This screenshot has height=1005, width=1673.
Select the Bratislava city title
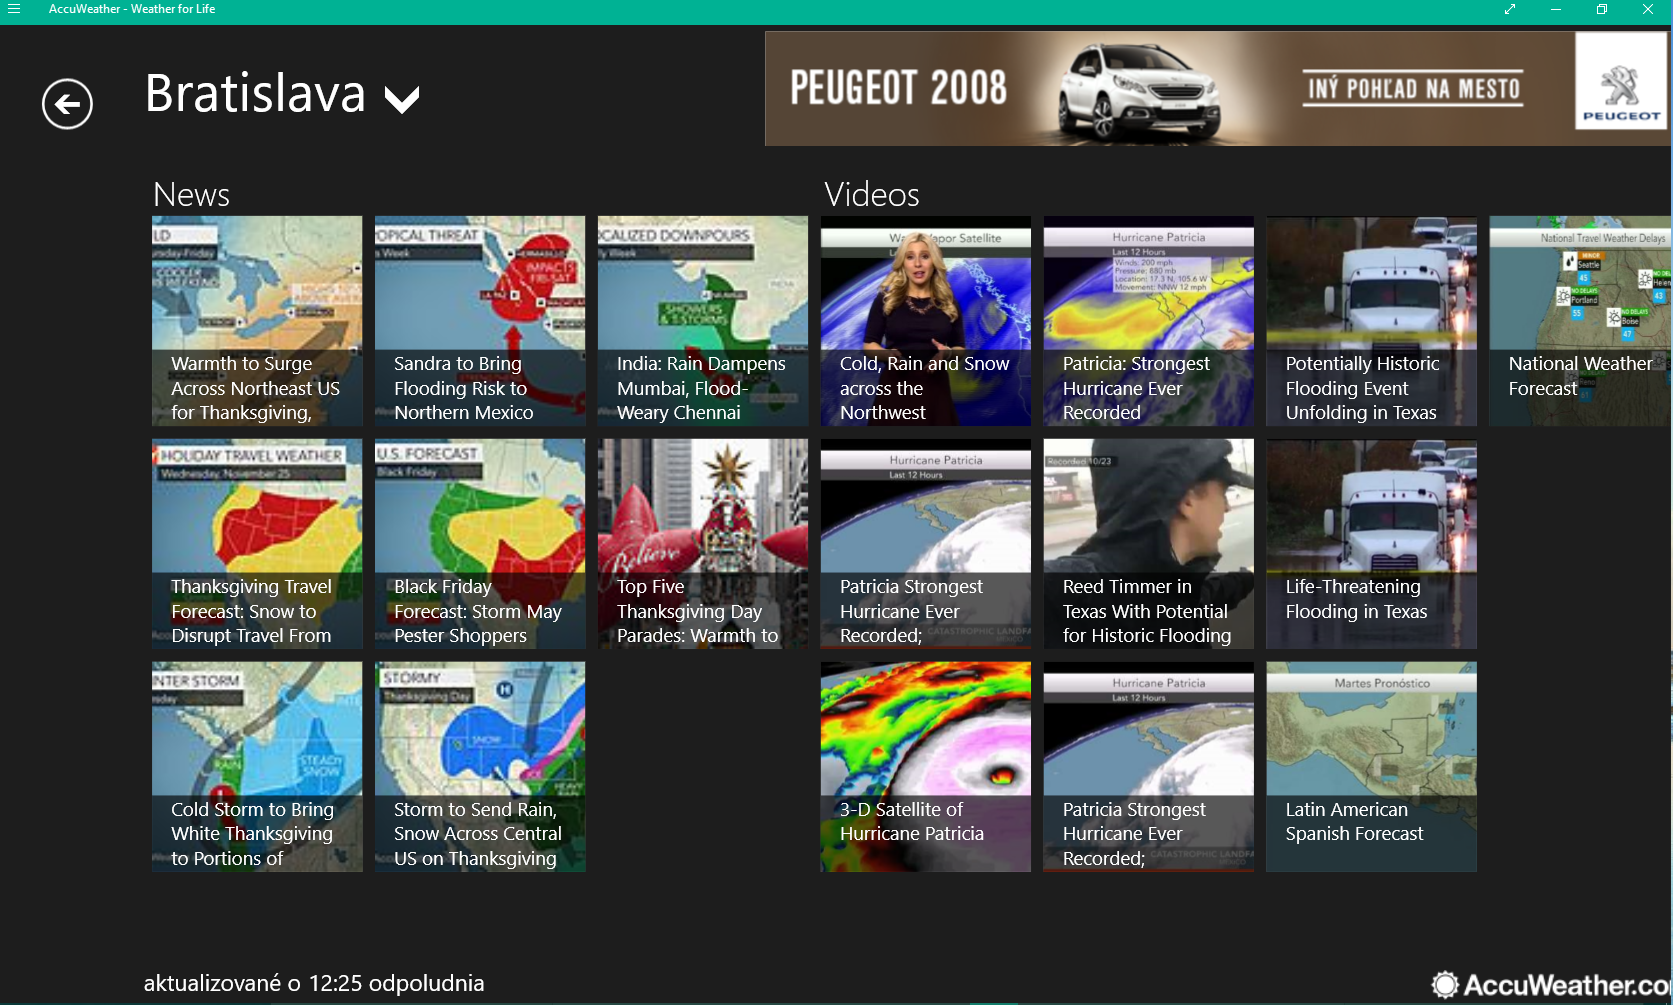click(x=255, y=94)
